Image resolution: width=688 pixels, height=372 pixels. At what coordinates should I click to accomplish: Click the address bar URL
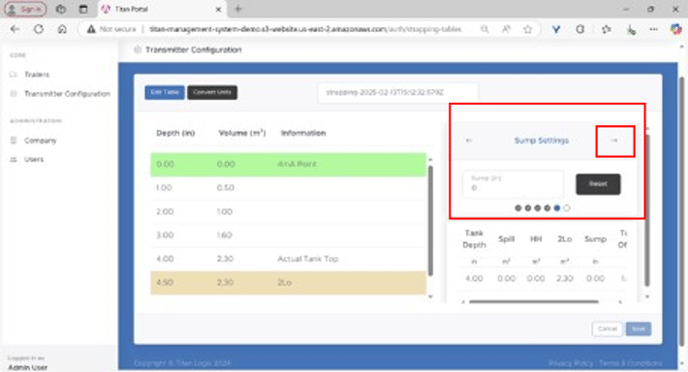pos(305,29)
